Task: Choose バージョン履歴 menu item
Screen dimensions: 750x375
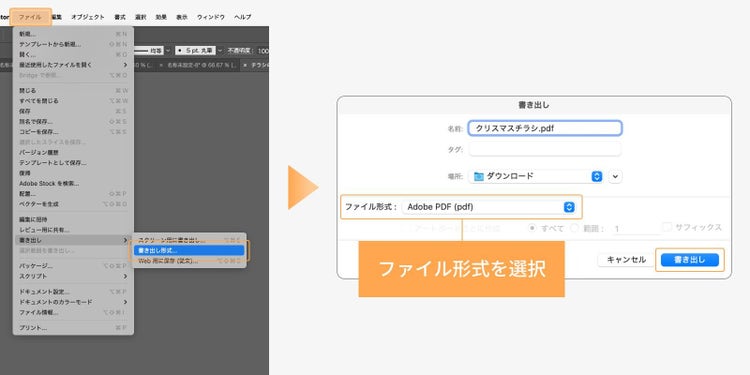Action: [x=73, y=153]
